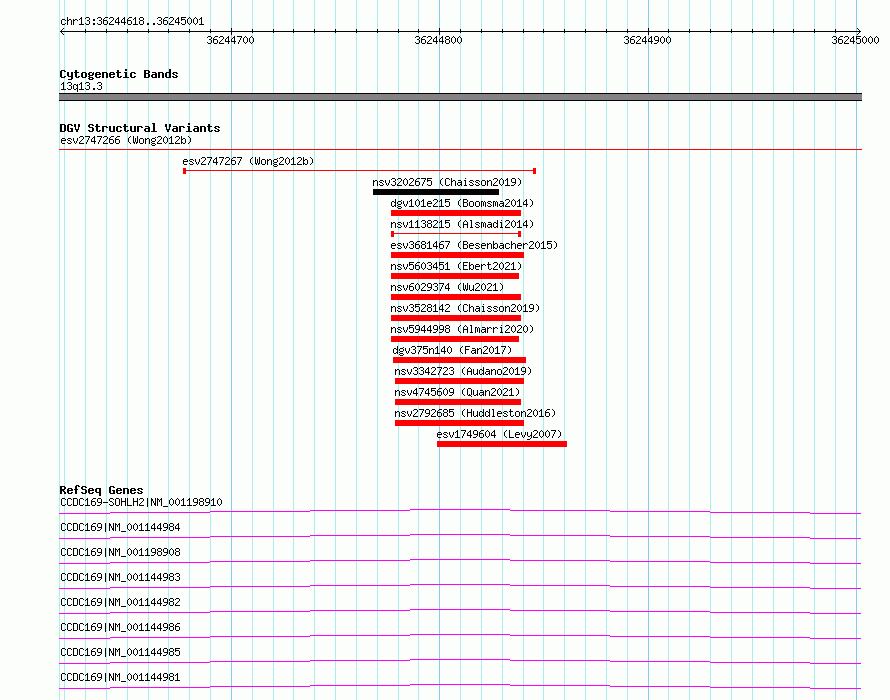Image resolution: width=890 pixels, height=700 pixels.
Task: Click the 36244900 ruler position label
Action: coord(647,40)
